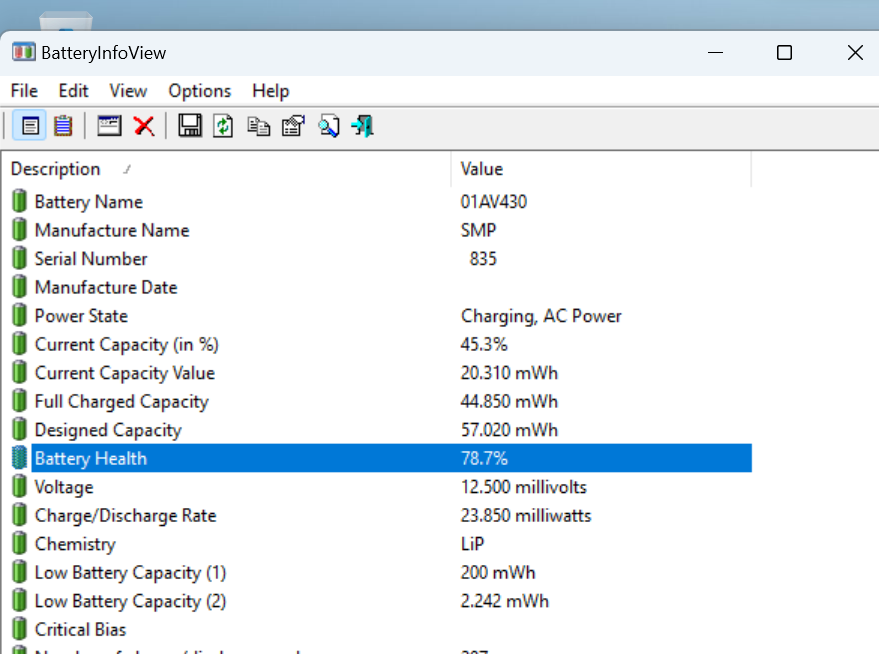
Task: Select the Critical Bias row label
Action: [x=80, y=629]
